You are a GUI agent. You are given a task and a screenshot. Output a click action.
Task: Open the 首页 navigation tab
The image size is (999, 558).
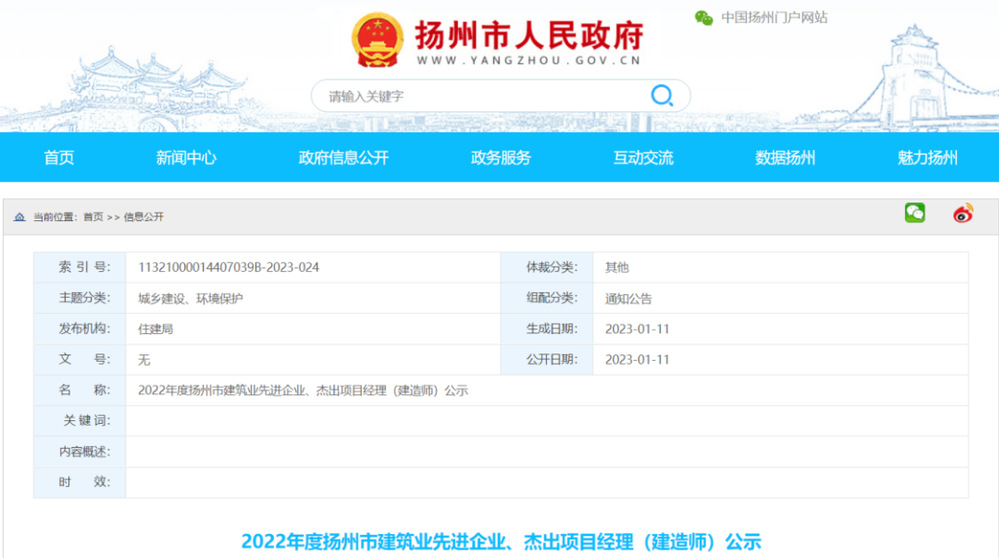pos(59,158)
